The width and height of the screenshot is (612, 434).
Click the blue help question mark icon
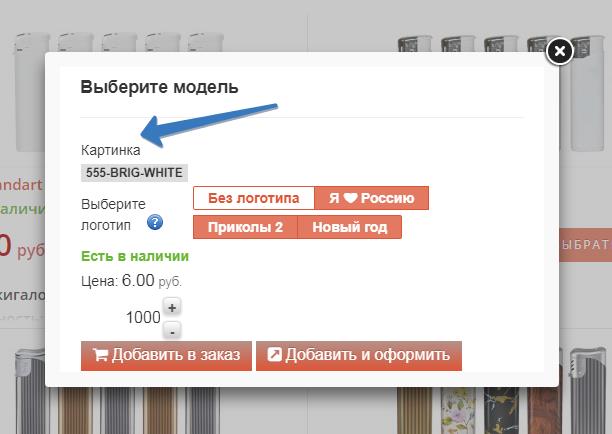point(155,222)
